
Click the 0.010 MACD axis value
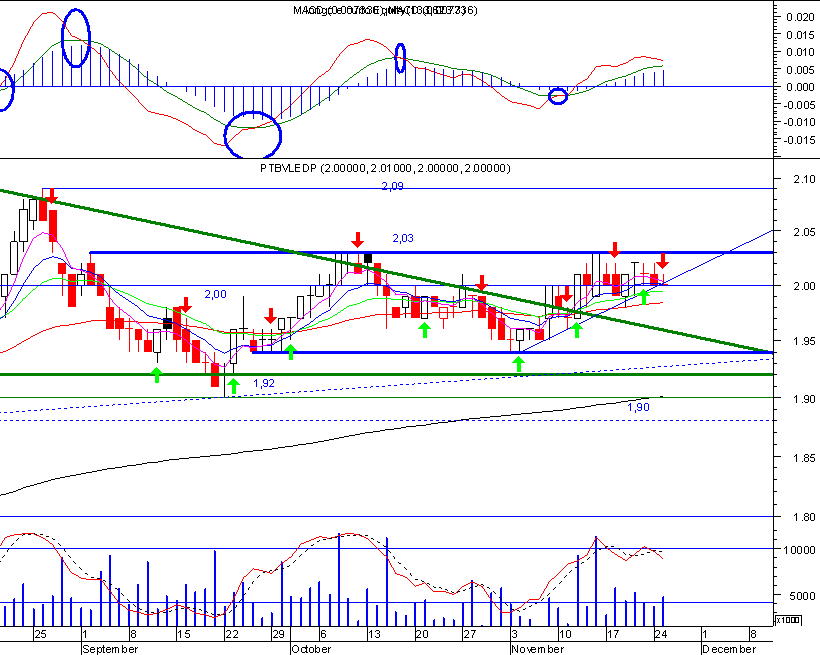coord(800,52)
